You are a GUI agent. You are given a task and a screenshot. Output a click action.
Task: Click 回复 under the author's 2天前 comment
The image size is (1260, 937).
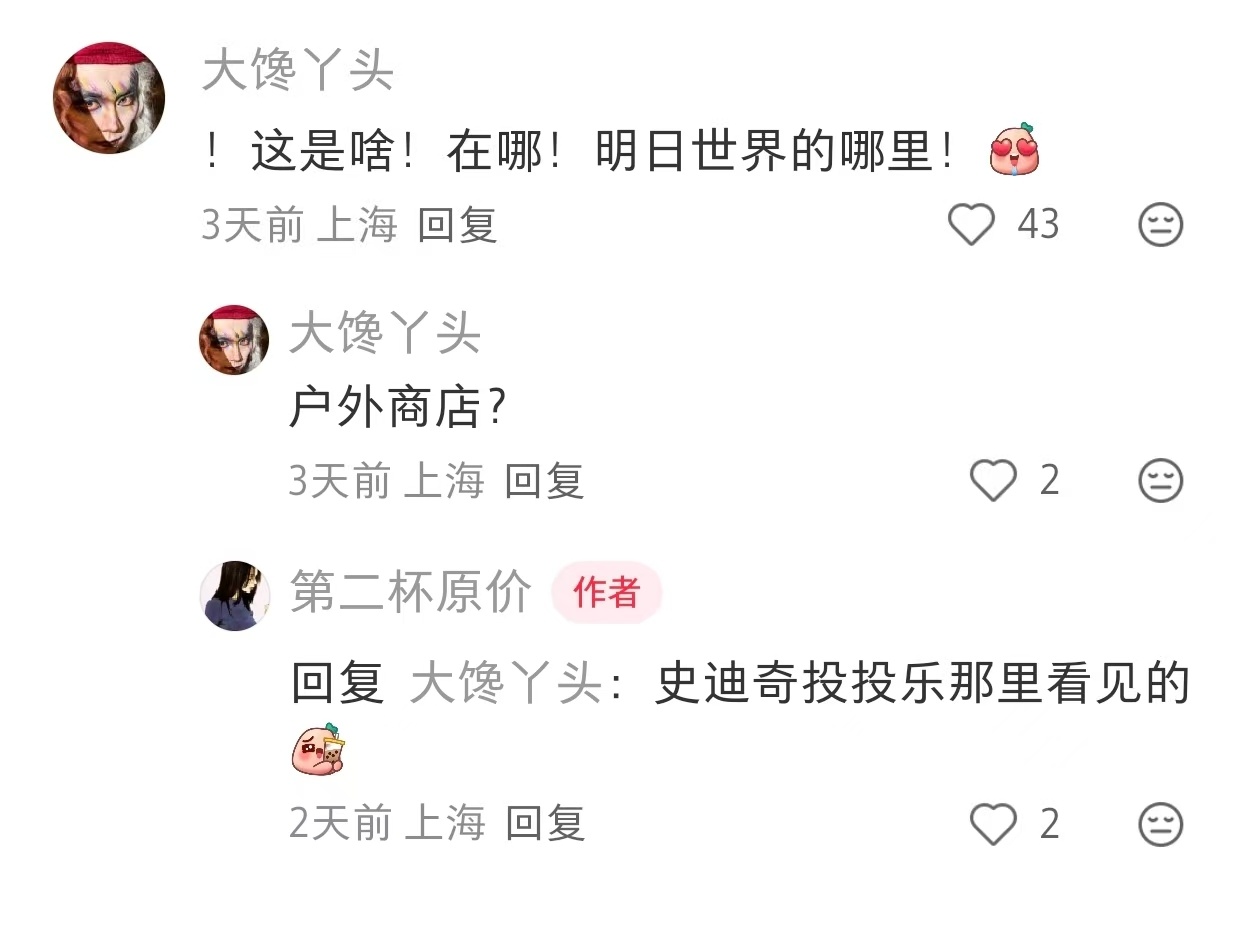coord(545,824)
